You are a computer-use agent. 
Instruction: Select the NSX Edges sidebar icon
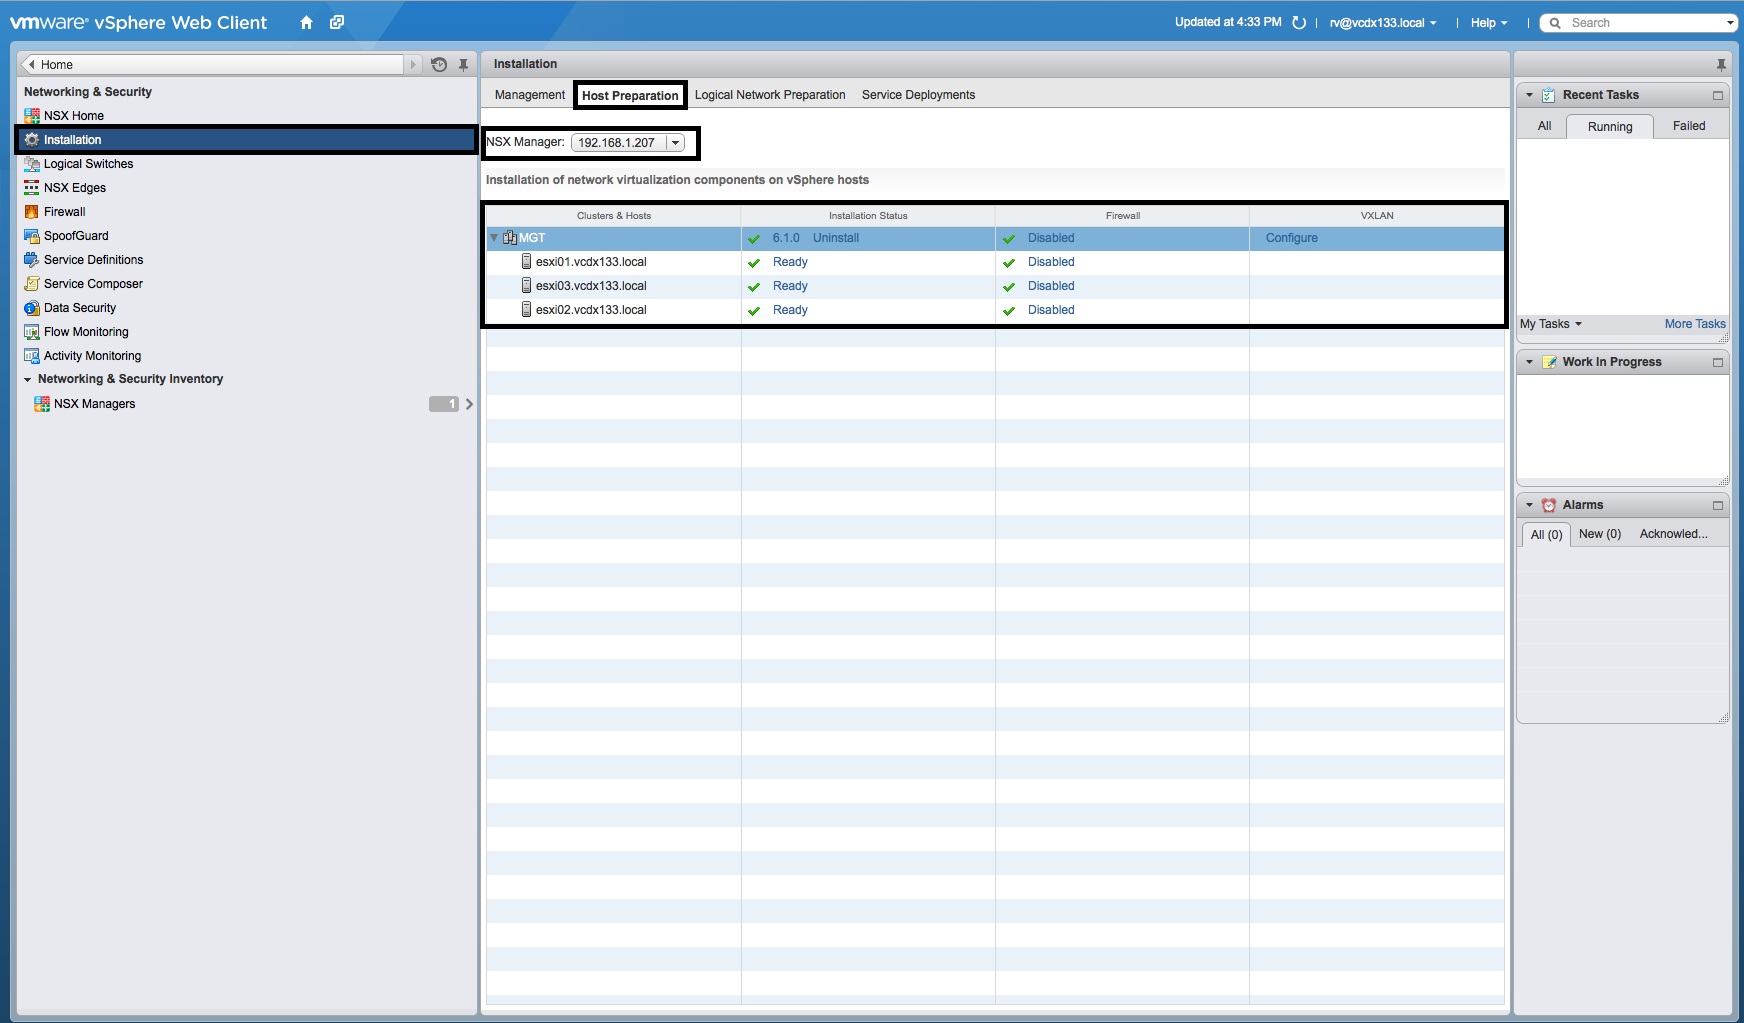31,188
